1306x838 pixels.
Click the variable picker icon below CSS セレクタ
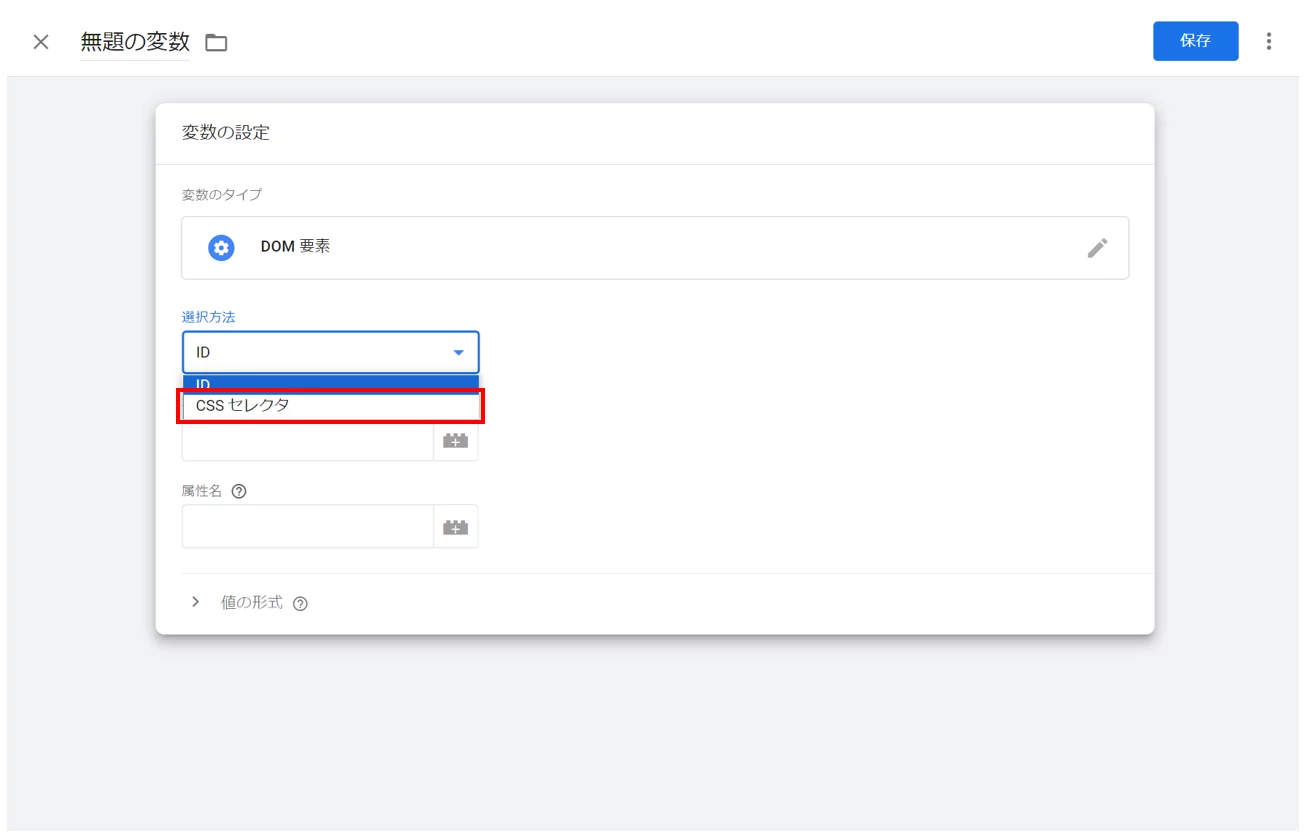[x=455, y=441]
